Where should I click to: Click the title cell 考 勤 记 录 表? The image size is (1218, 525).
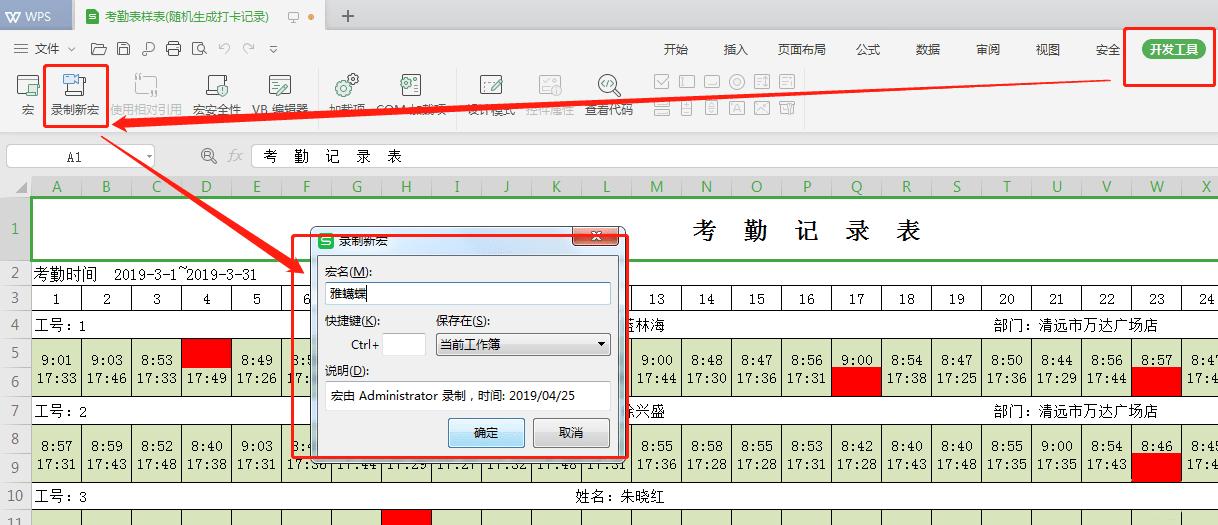click(806, 230)
